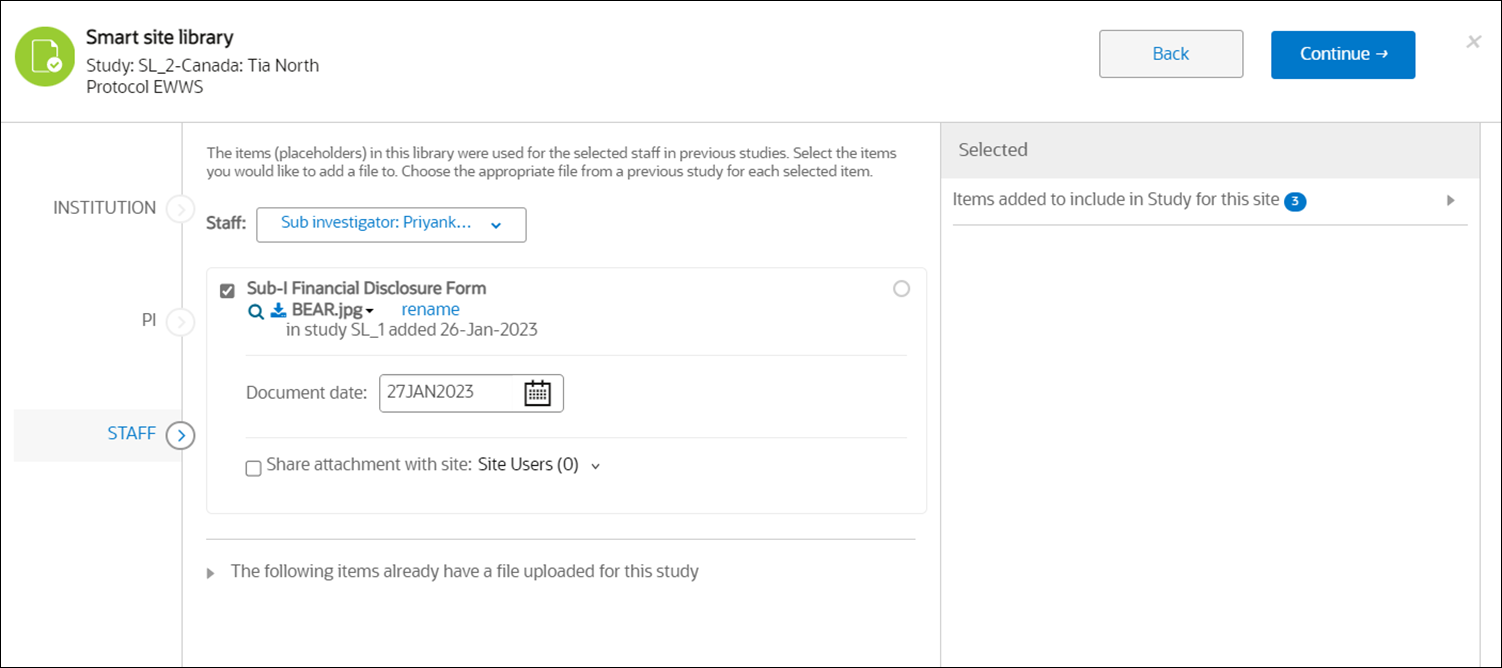Expand items already having a file uploaded
1502x668 pixels.
[x=211, y=573]
